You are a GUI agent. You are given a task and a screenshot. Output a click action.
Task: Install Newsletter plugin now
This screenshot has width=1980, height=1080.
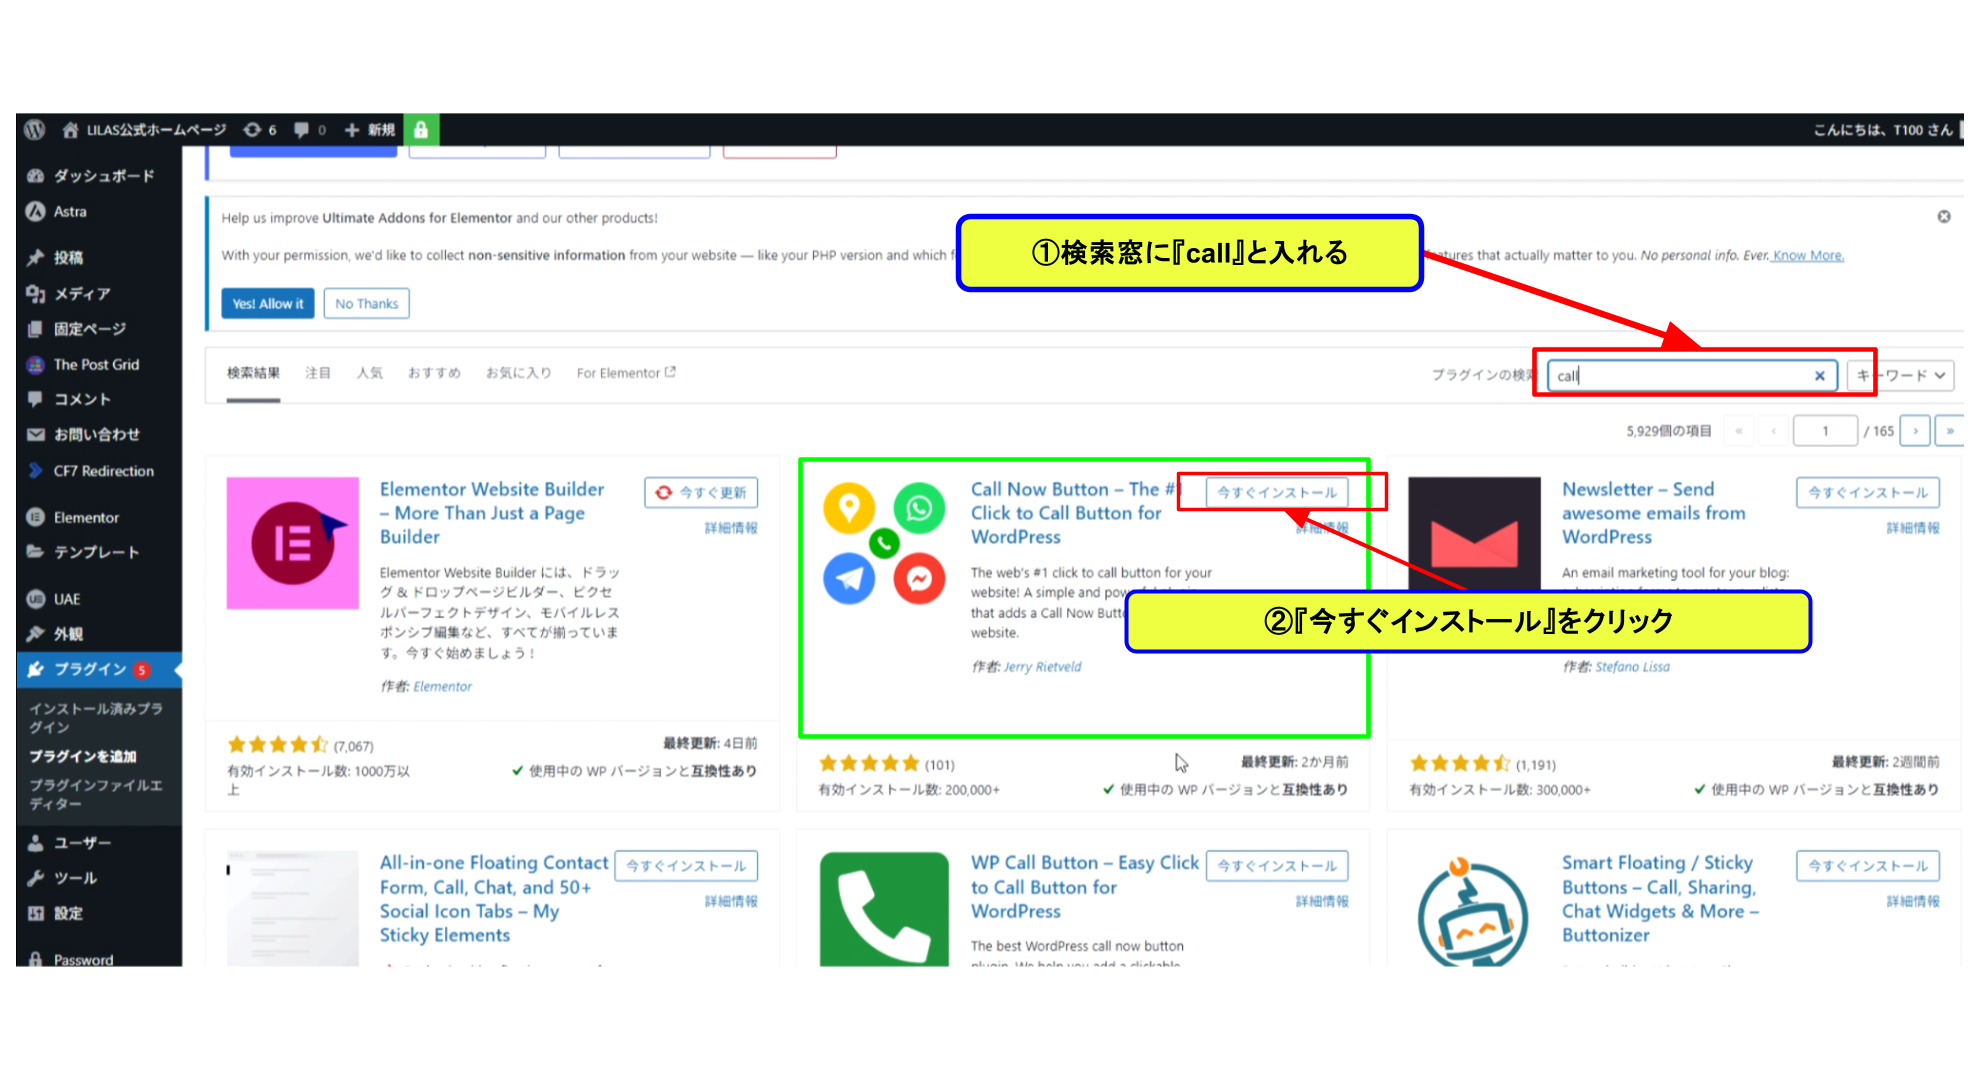[x=1868, y=493]
